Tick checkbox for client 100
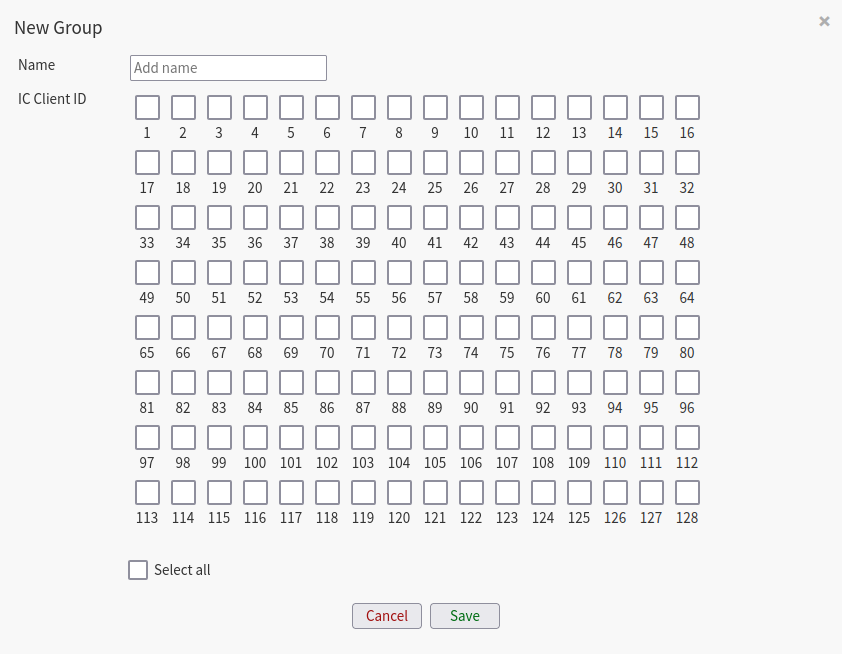The image size is (842, 654). point(255,438)
